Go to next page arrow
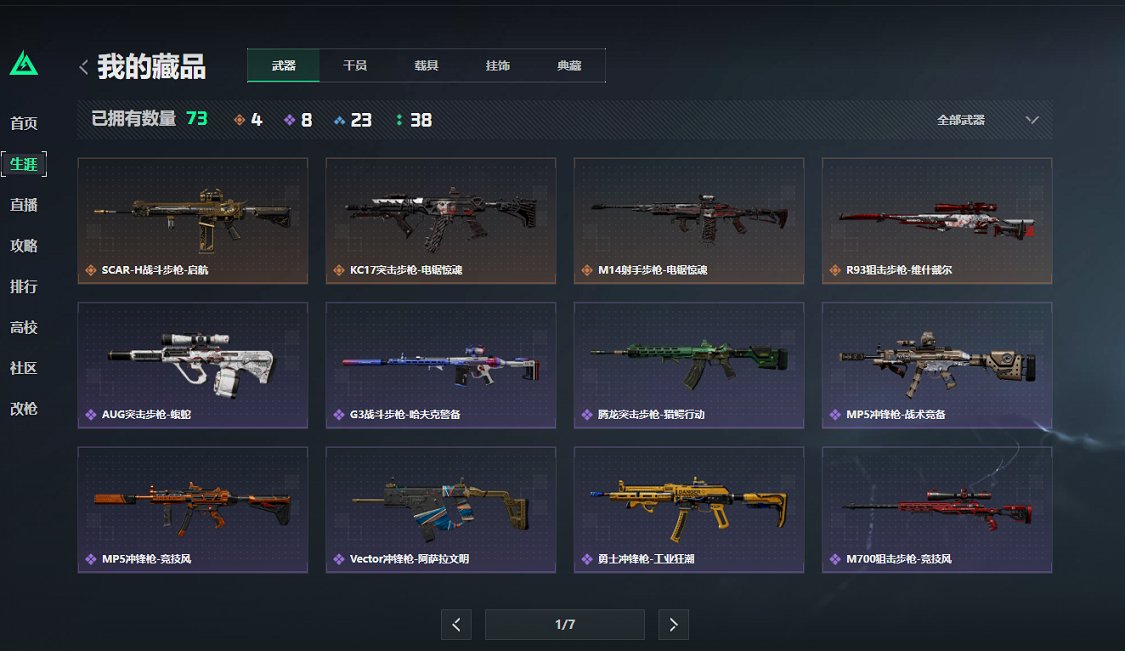The width and height of the screenshot is (1125, 651). click(673, 624)
